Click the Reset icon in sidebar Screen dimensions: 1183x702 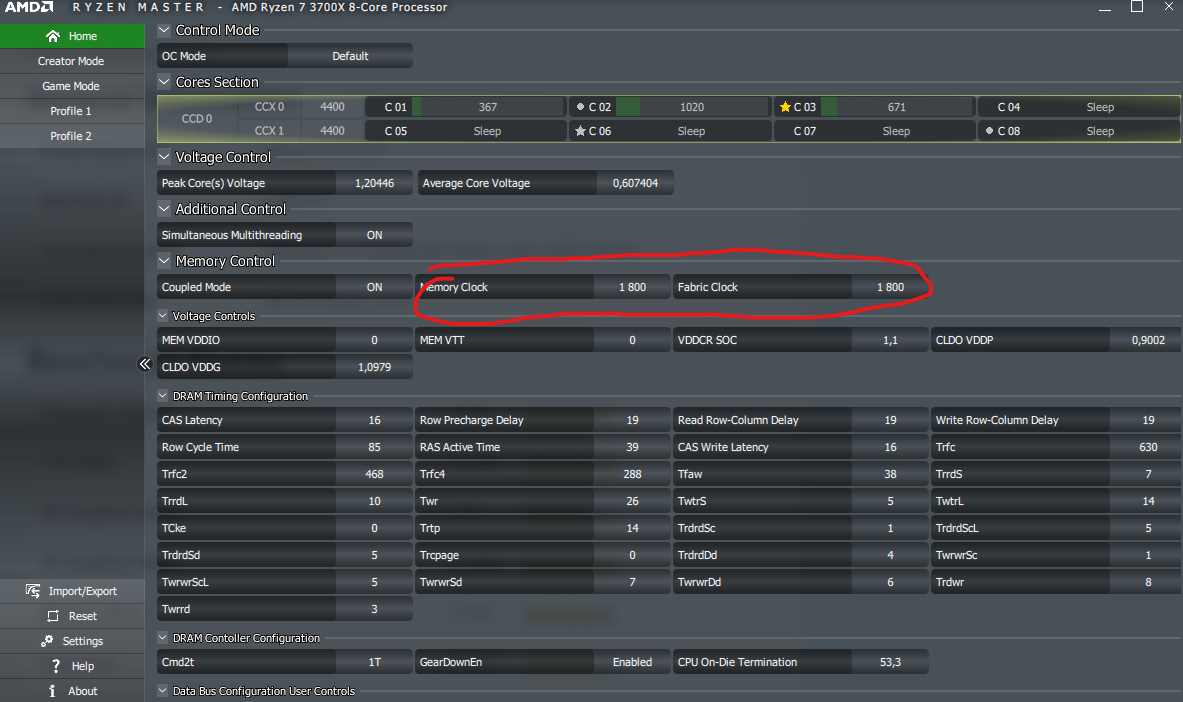[53, 616]
